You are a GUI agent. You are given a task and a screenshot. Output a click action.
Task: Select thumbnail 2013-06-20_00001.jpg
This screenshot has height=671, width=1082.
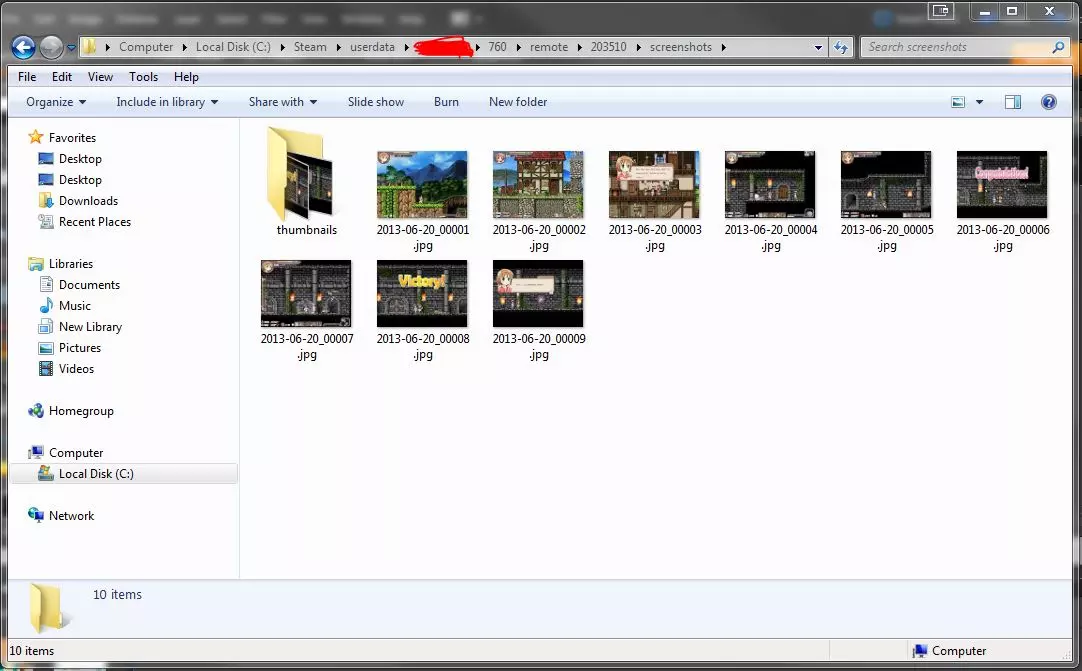(x=422, y=184)
